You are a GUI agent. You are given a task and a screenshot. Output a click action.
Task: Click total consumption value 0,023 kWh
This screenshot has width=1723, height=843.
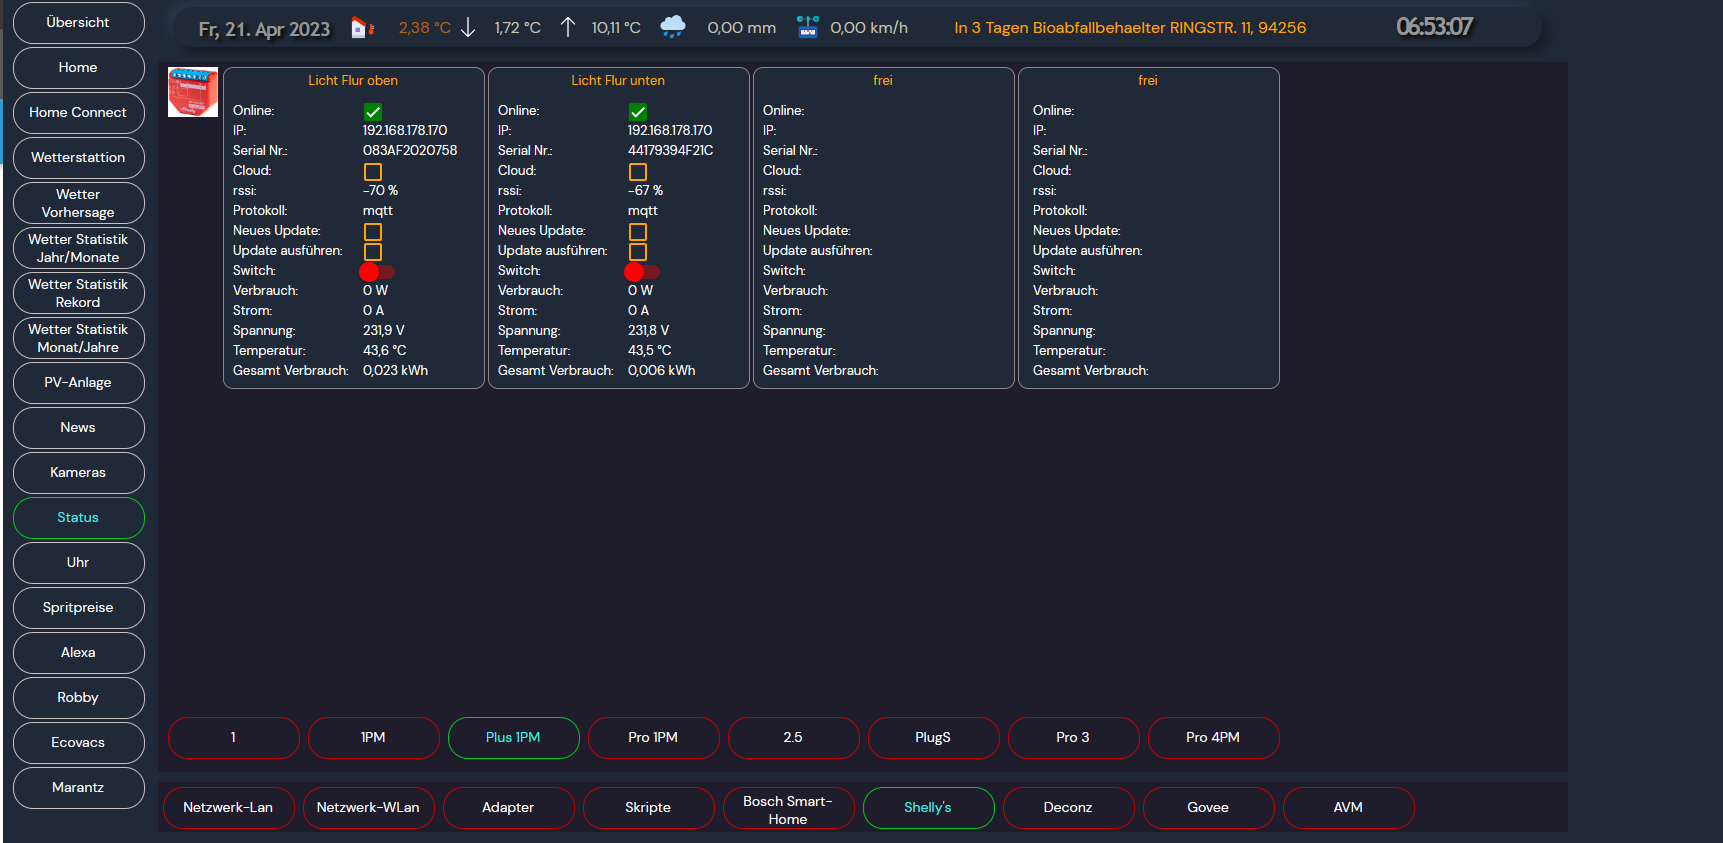point(395,370)
